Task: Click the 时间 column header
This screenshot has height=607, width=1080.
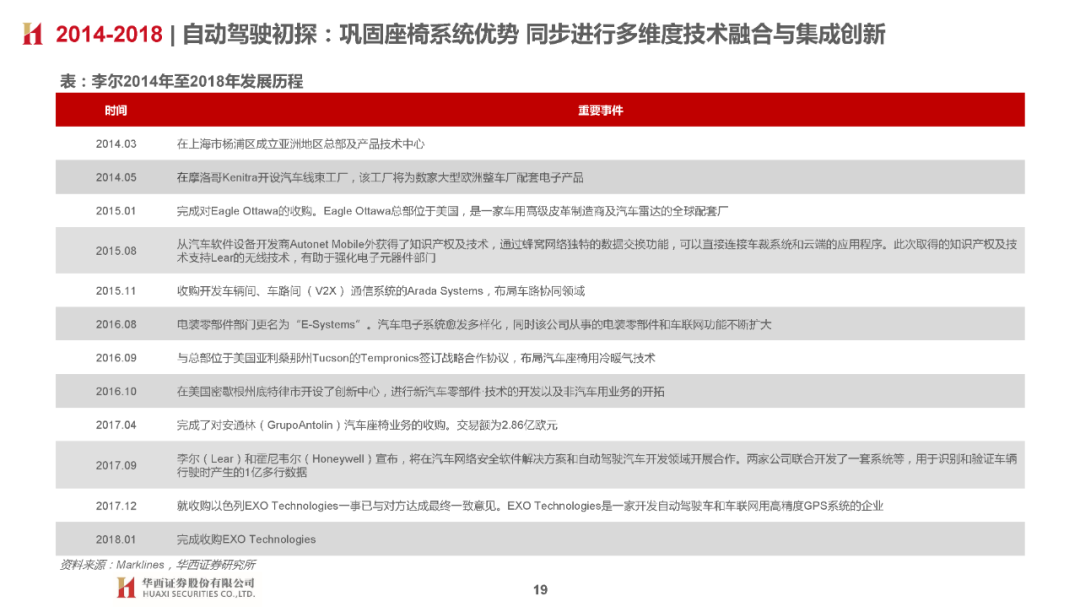Action: tap(116, 110)
